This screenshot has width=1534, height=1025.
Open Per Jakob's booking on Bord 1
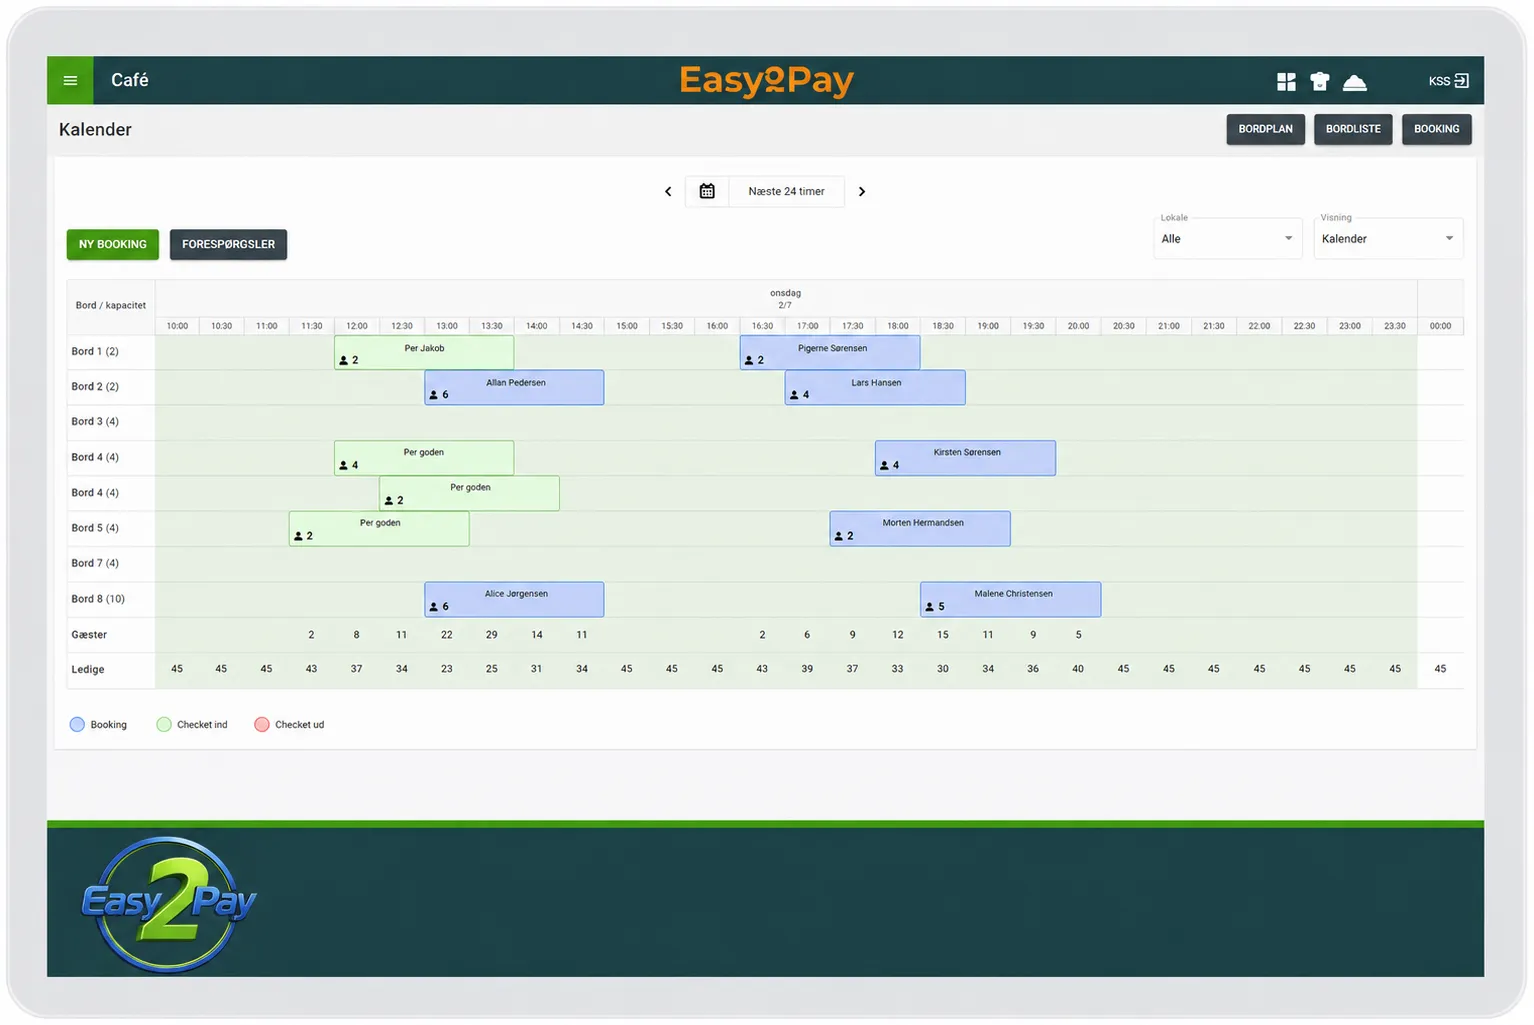[424, 353]
